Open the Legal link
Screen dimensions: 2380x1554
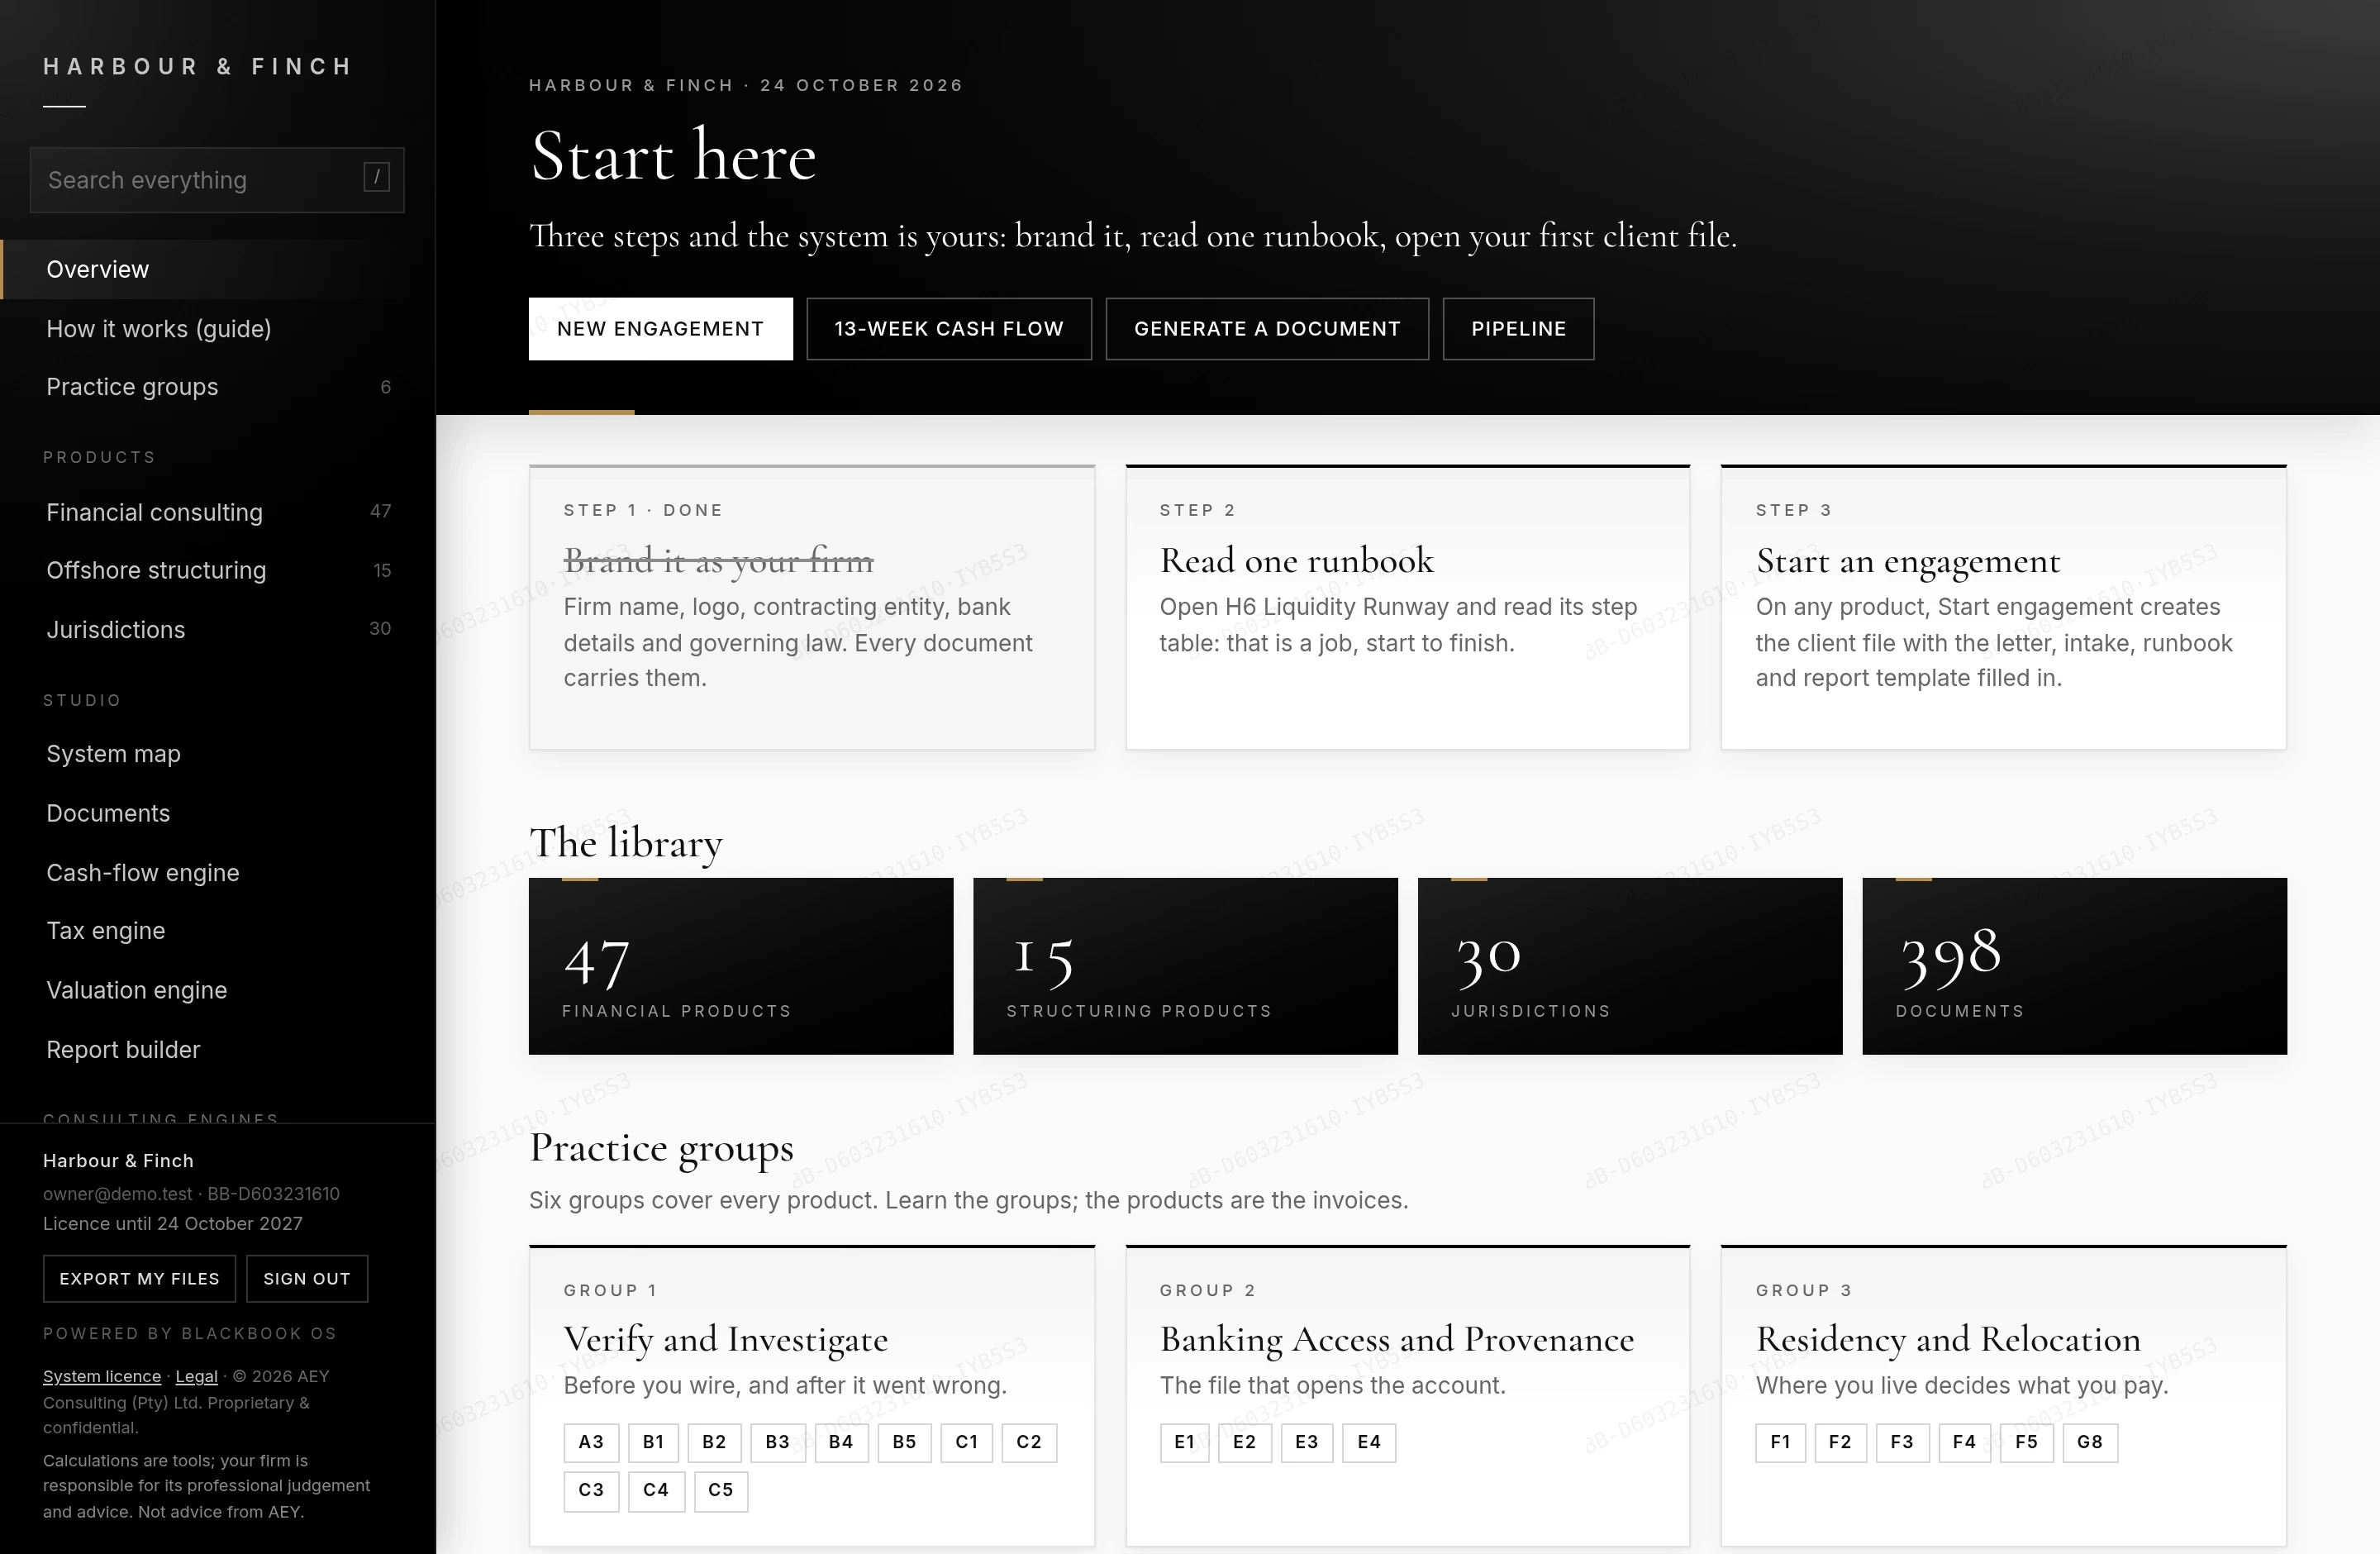pos(197,1376)
